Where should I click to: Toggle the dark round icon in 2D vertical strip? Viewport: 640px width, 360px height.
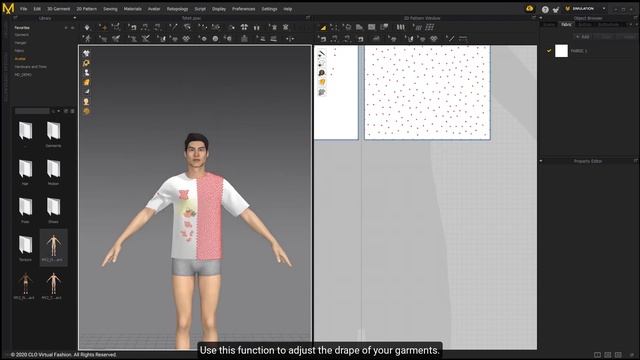[322, 73]
